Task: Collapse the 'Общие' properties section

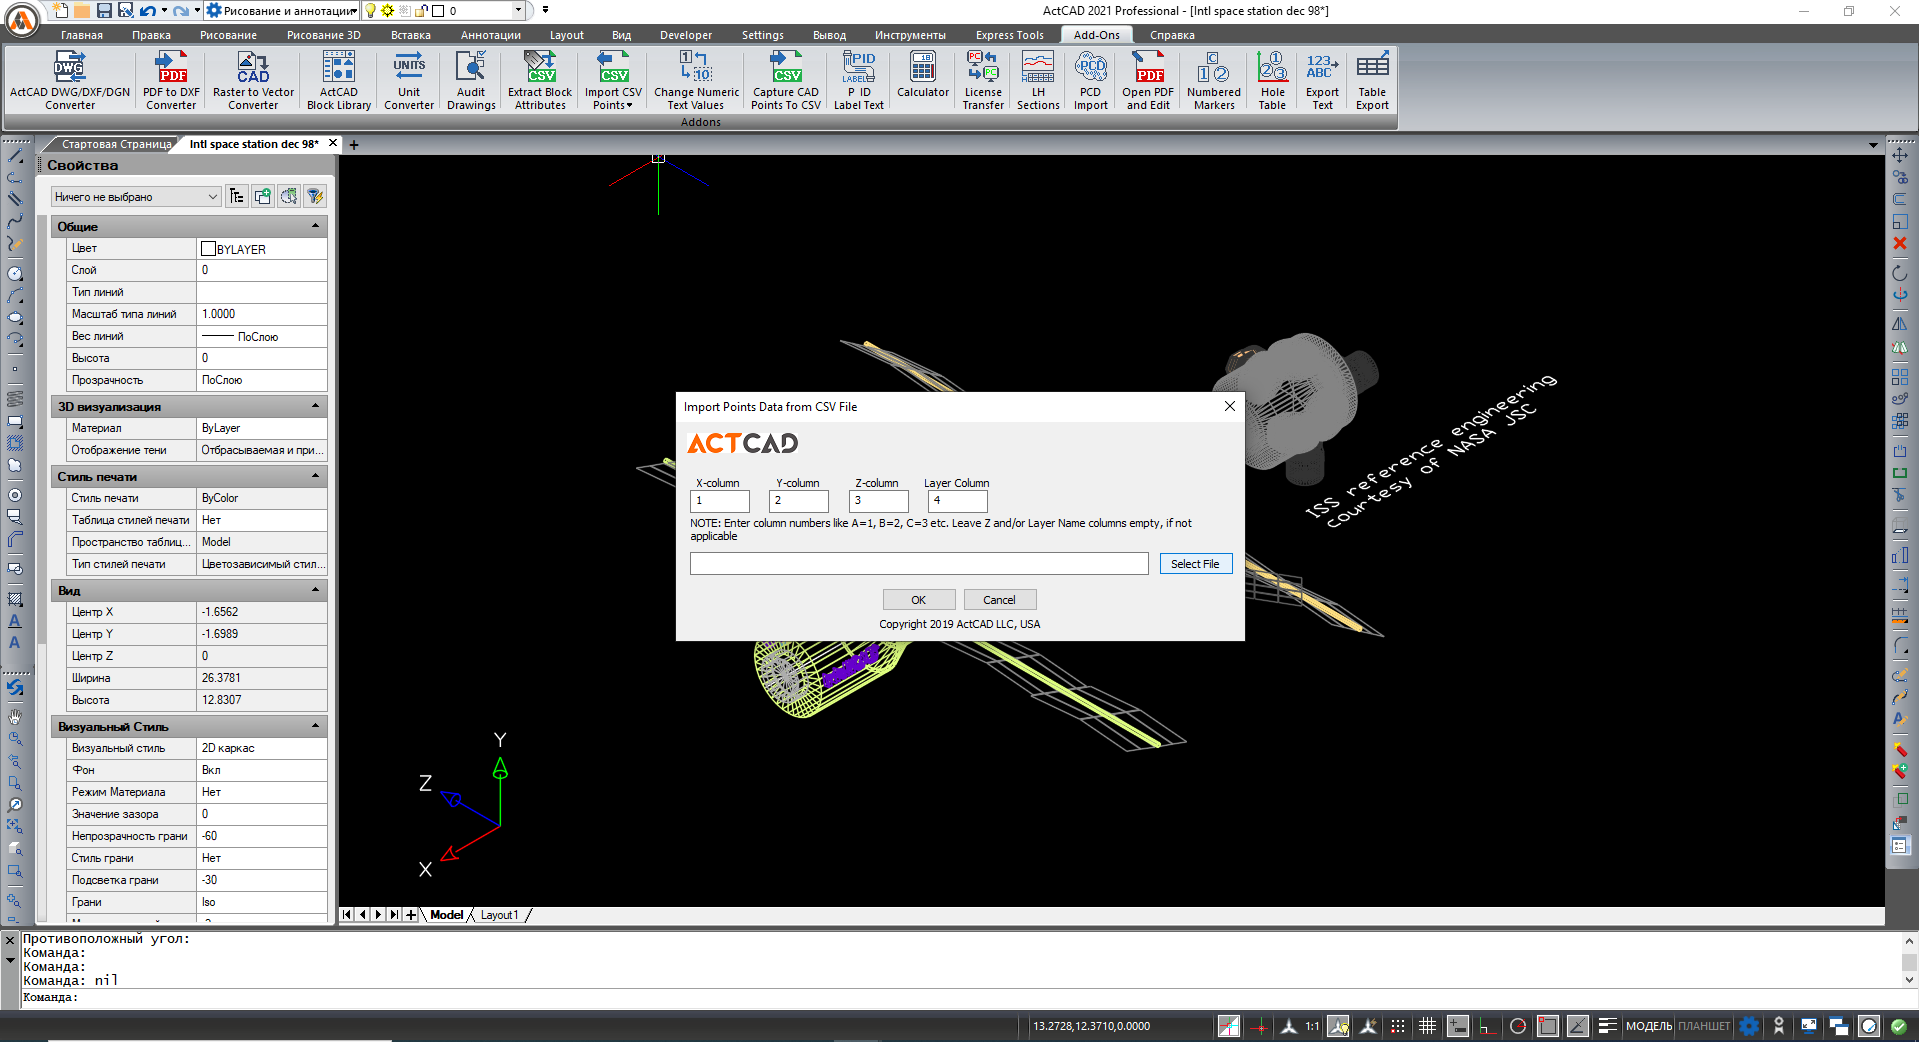Action: (x=315, y=227)
